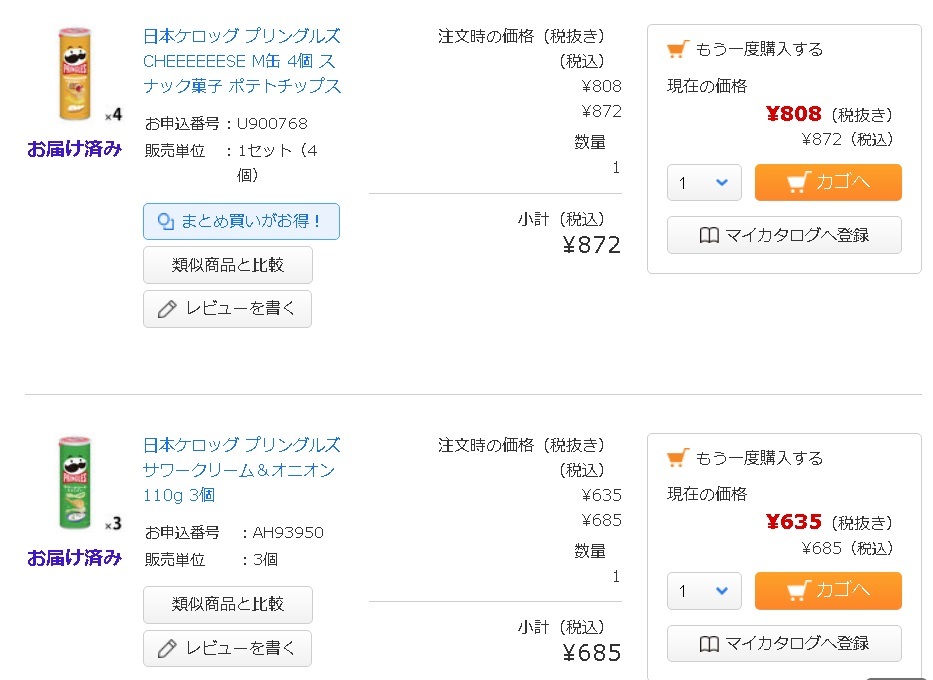Click the pencil icon on the first レビューを書く button
Screen dimensions: 933x680
point(167,309)
